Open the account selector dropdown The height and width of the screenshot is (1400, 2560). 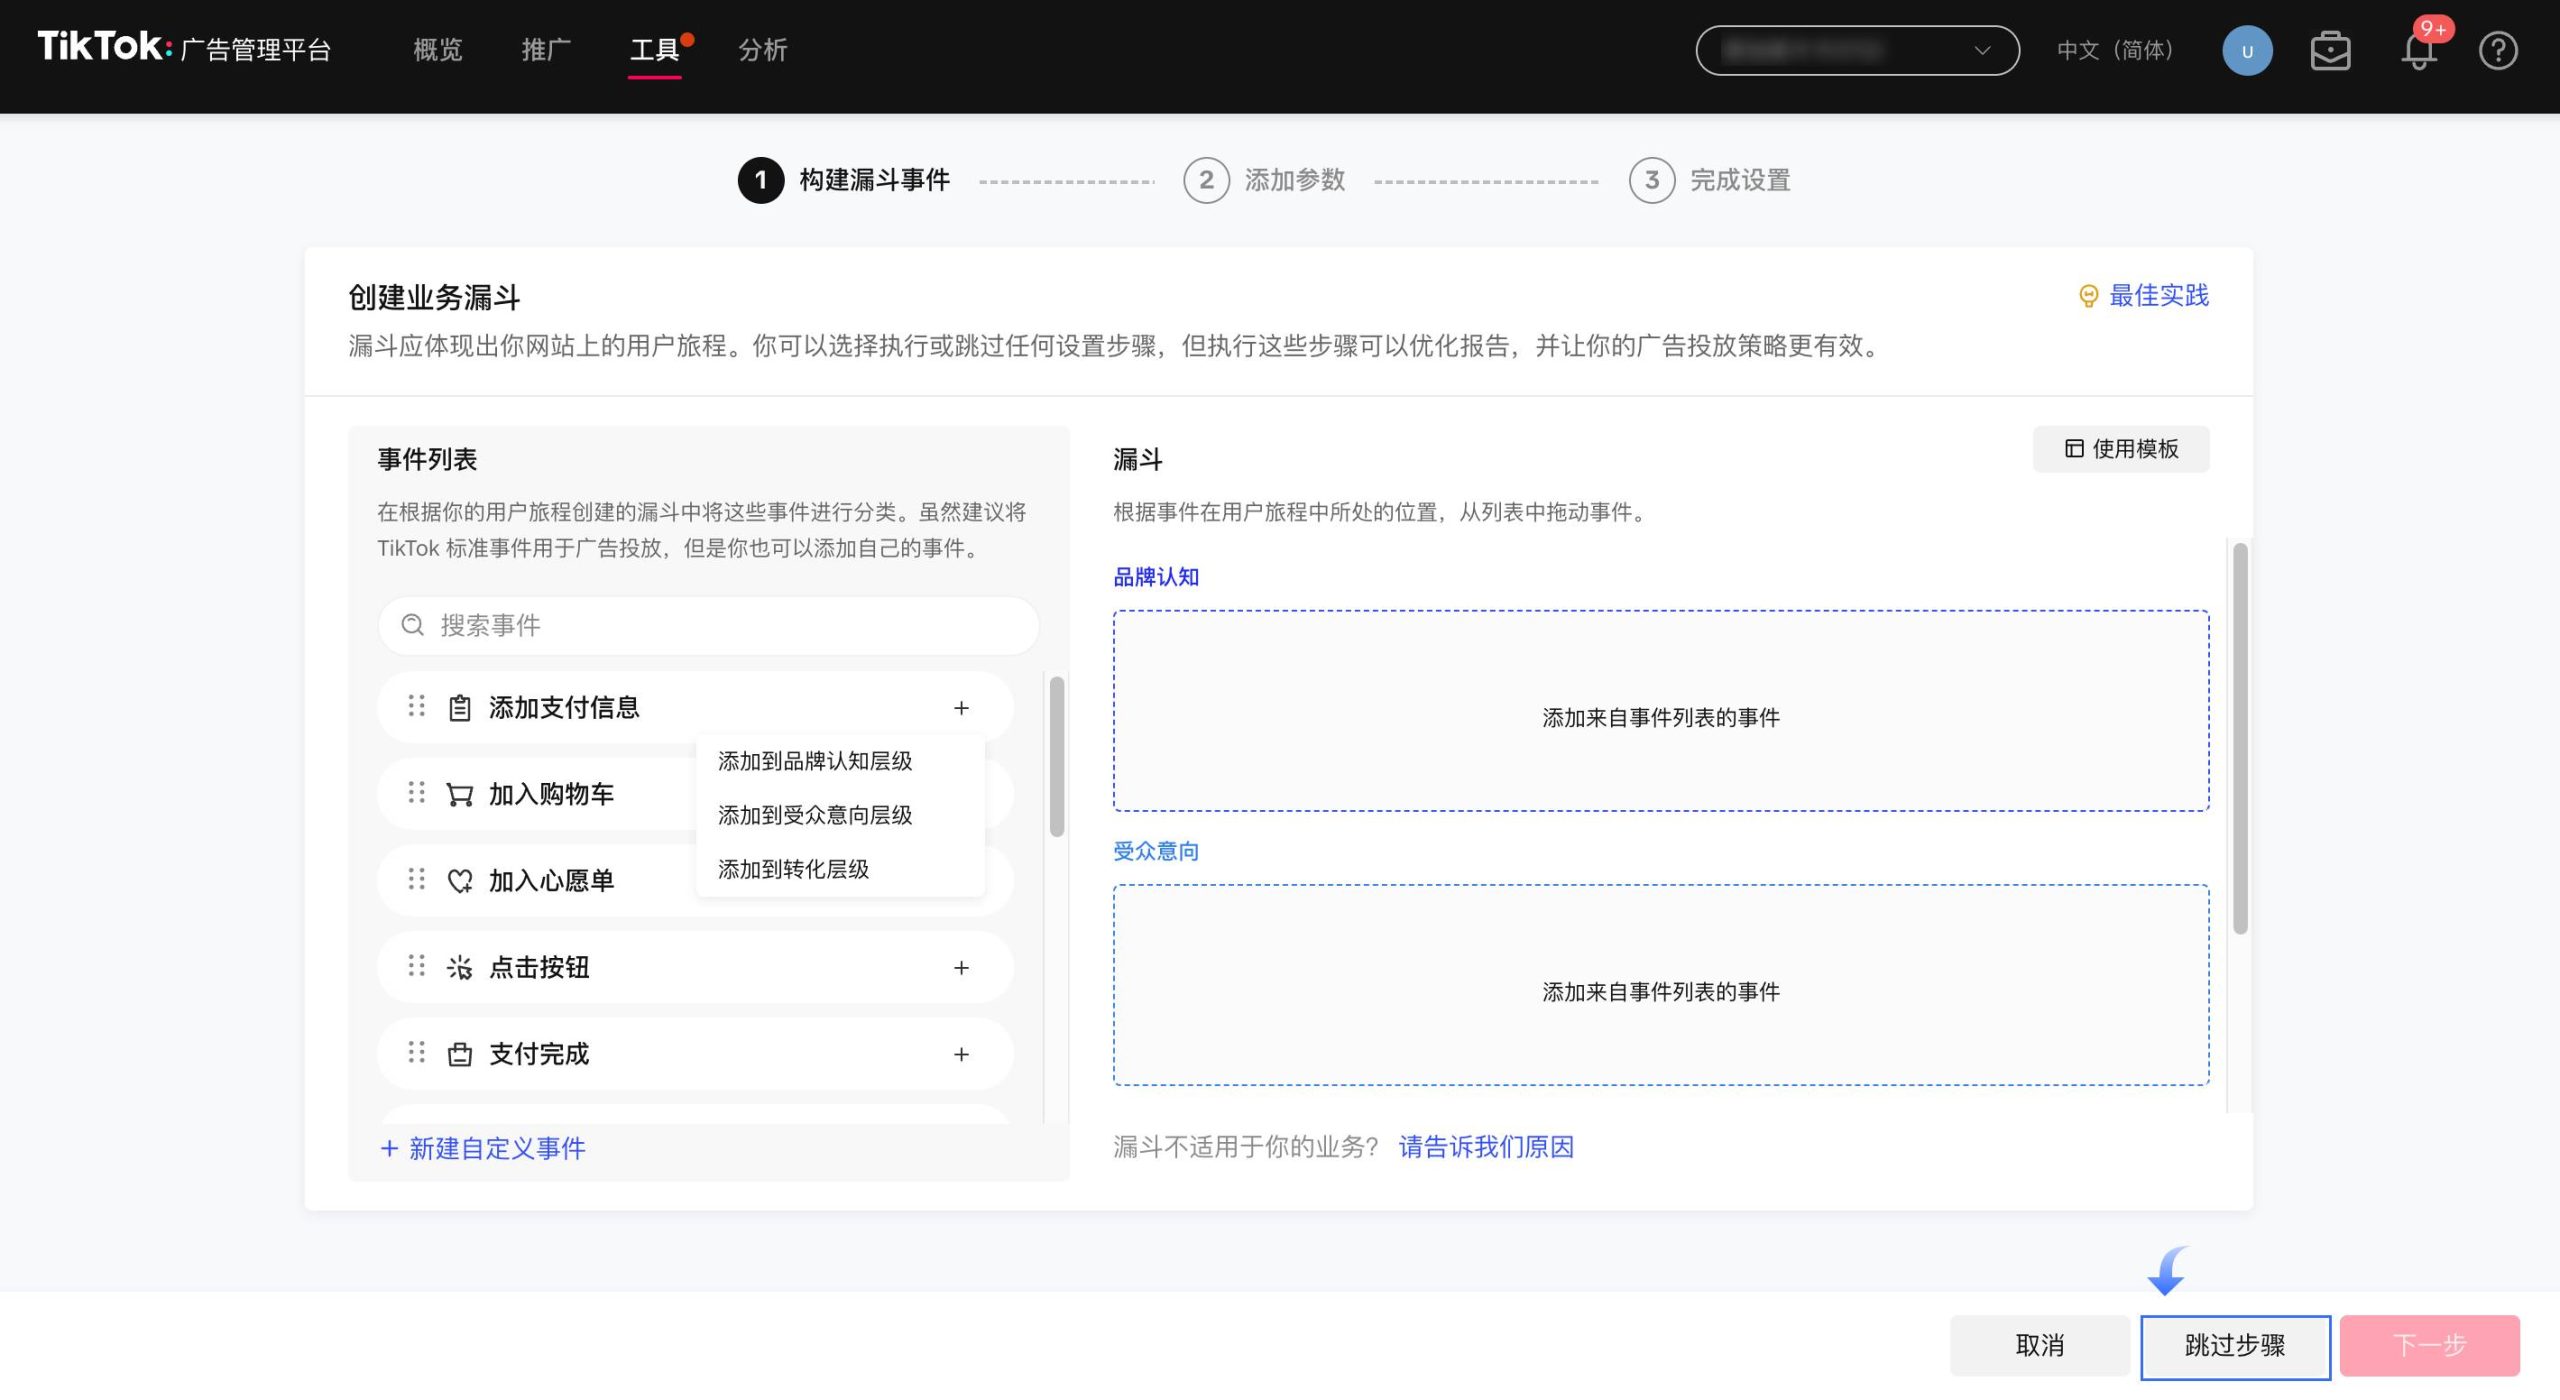1857,51
